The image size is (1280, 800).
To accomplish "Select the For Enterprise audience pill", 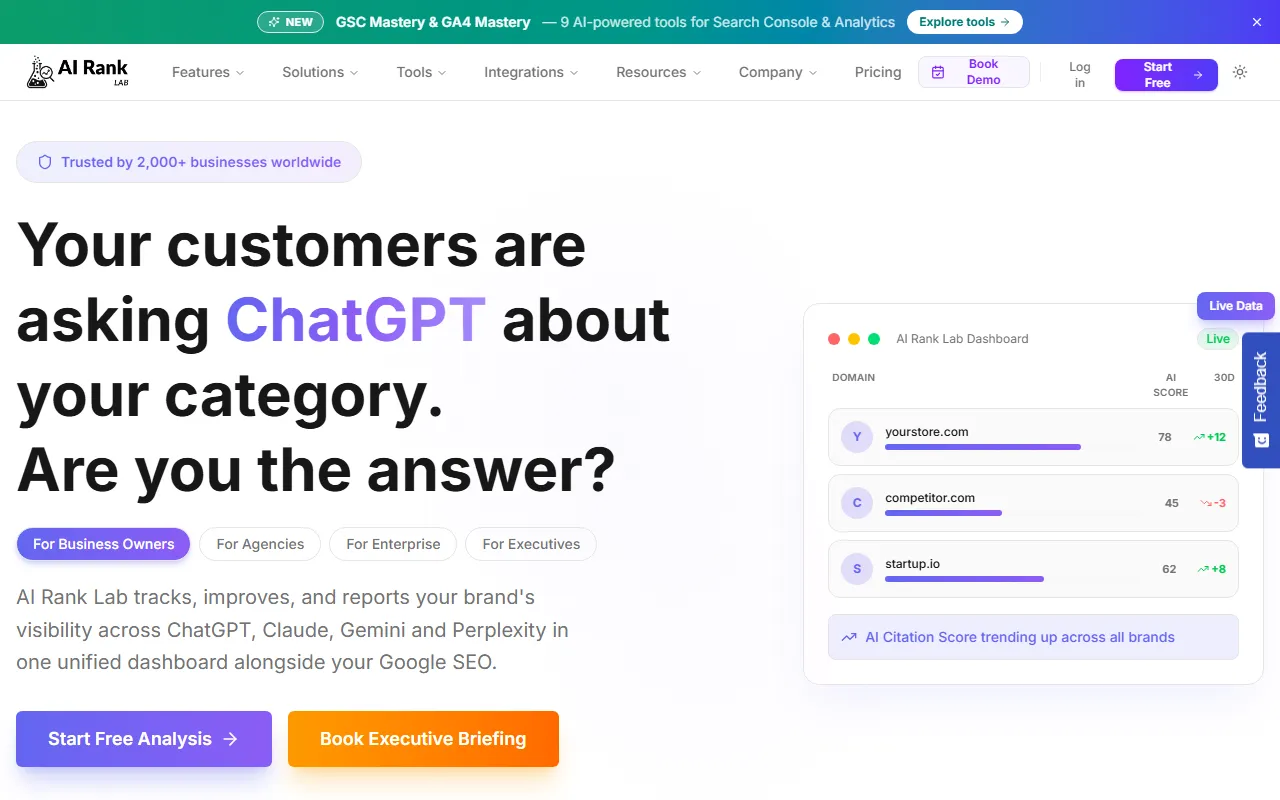I will [393, 544].
